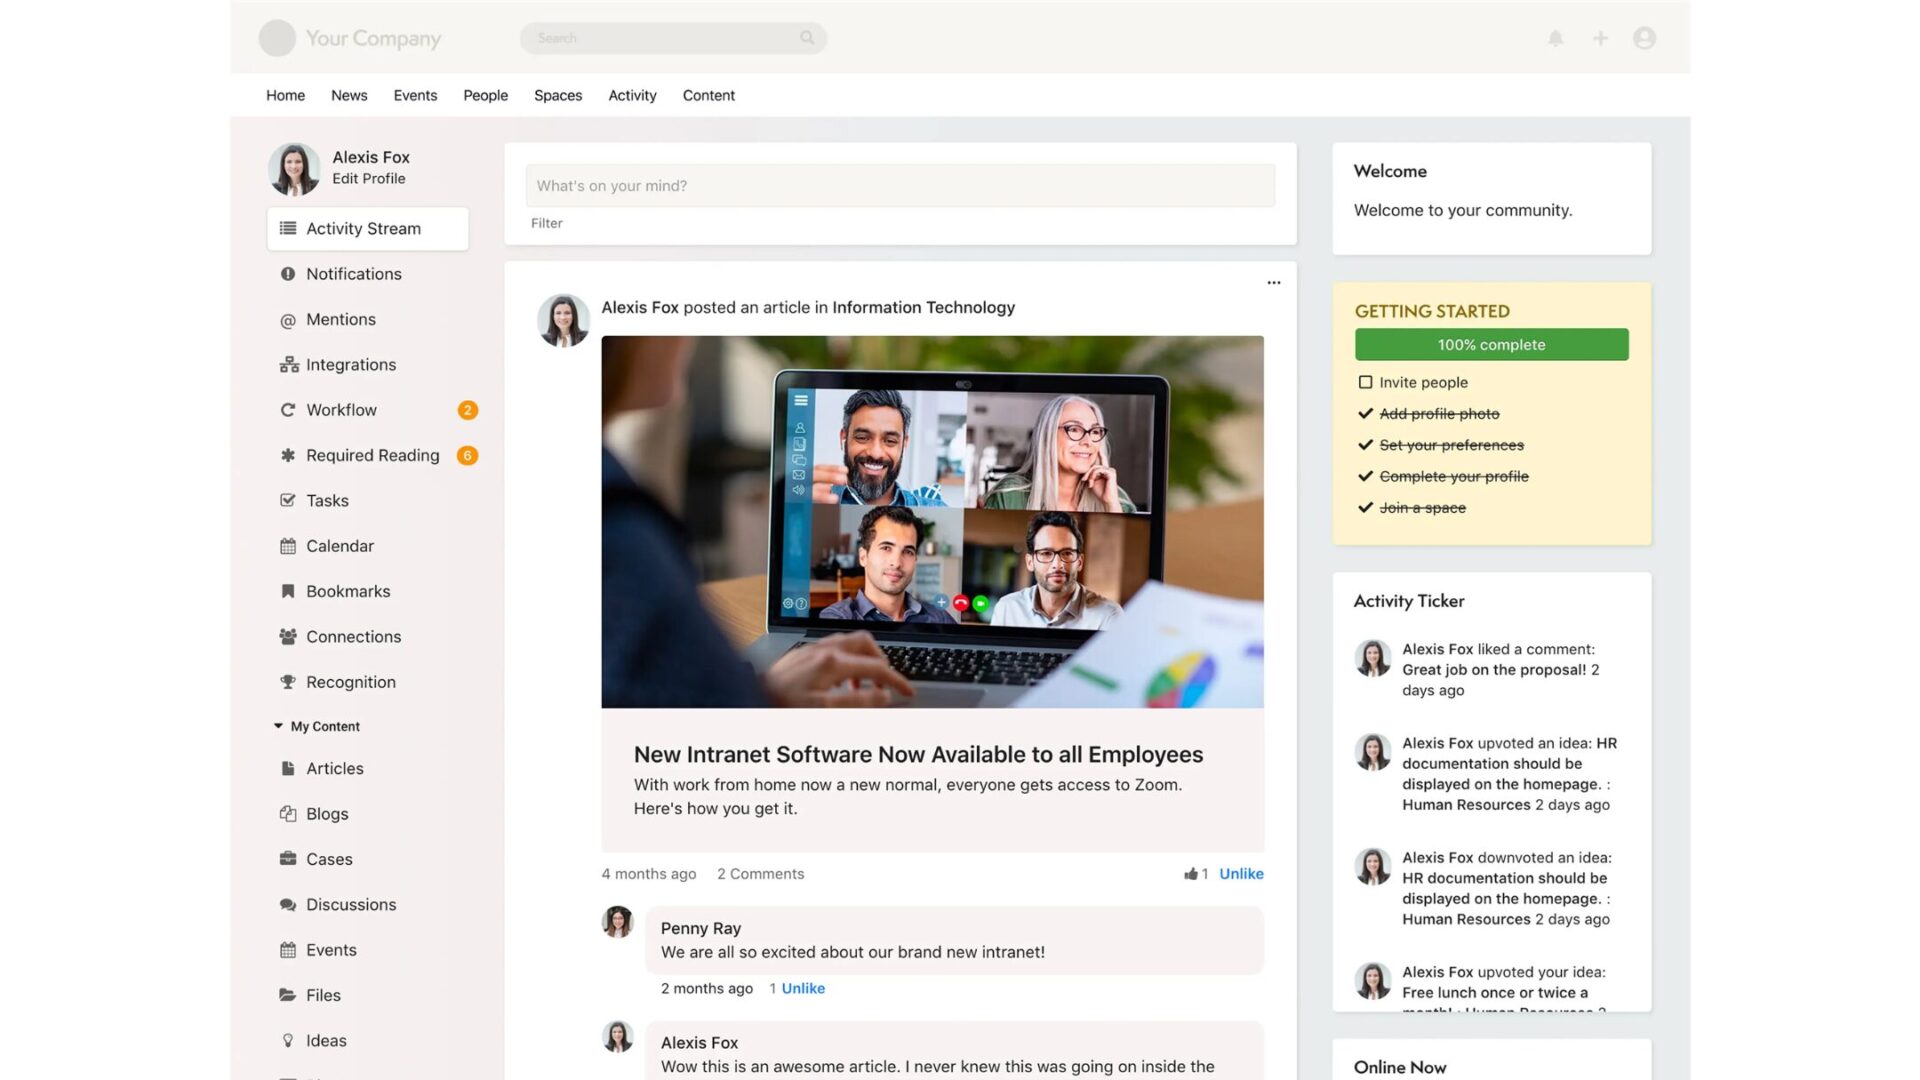This screenshot has height=1080, width=1920.
Task: Click the Edit Profile link
Action: coord(369,178)
